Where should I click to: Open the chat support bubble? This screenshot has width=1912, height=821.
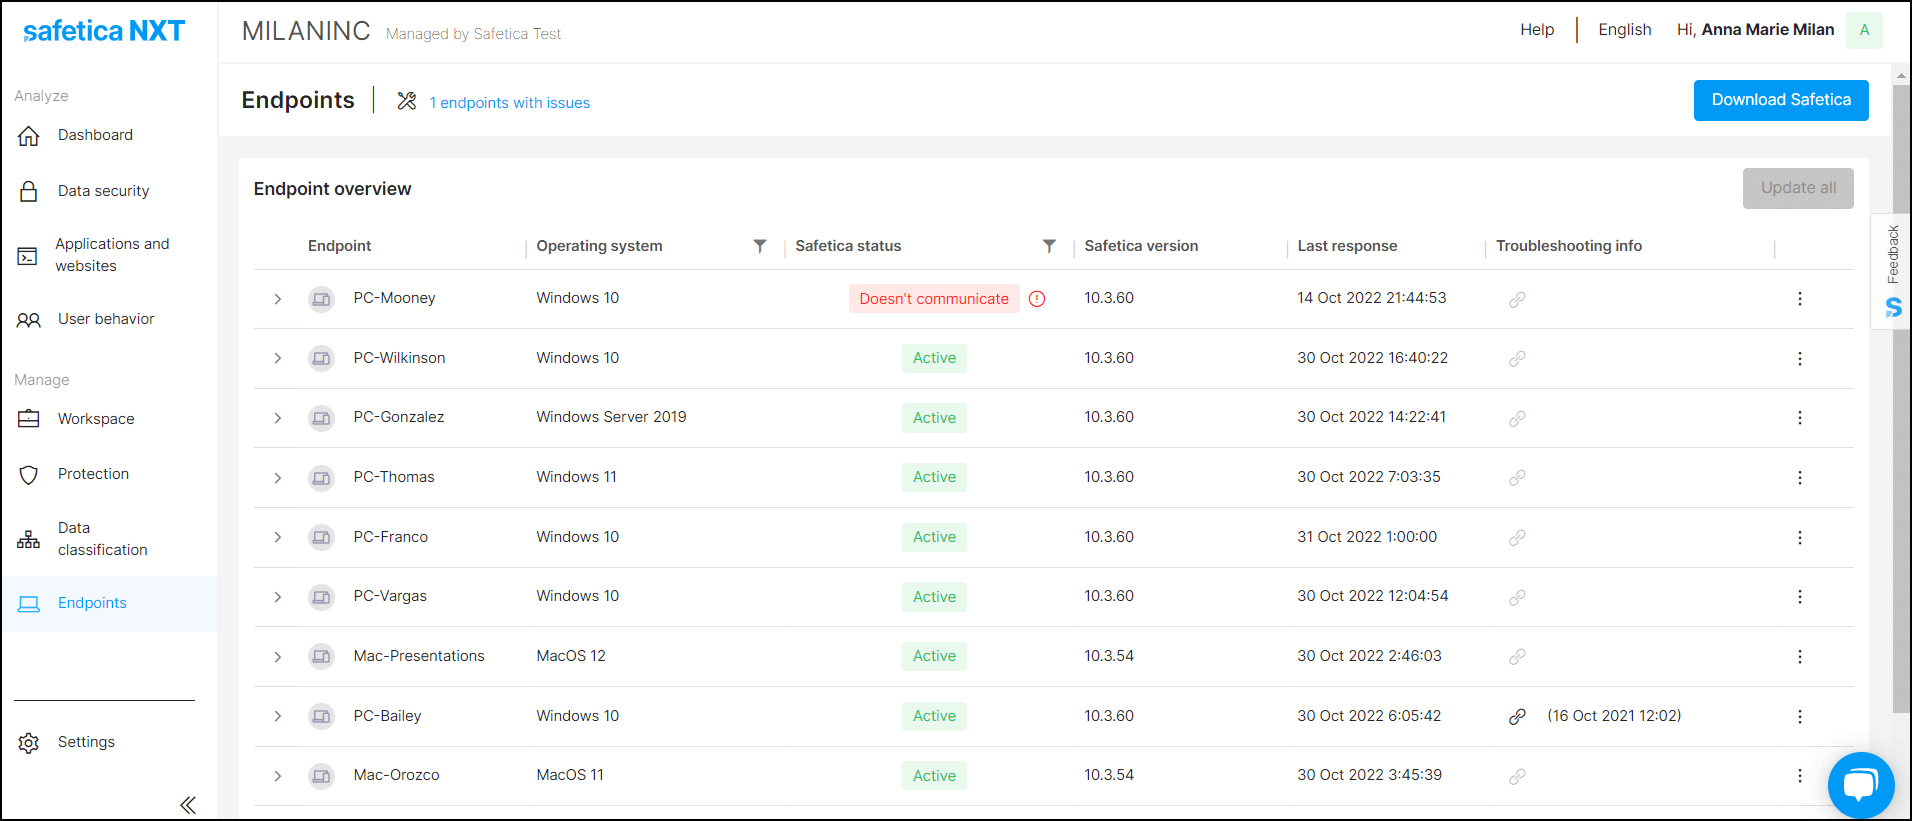pos(1860,784)
